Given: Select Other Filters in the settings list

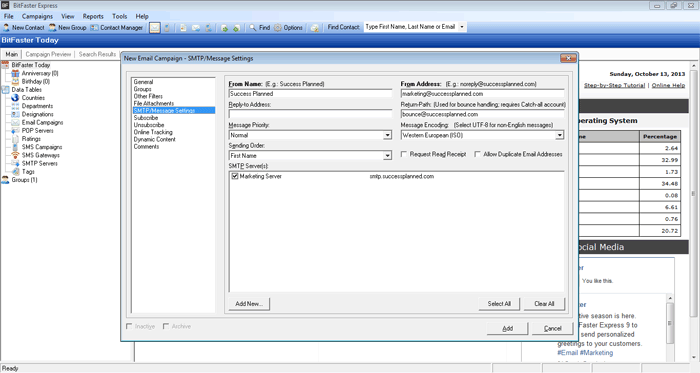Looking at the screenshot, I should [148, 96].
